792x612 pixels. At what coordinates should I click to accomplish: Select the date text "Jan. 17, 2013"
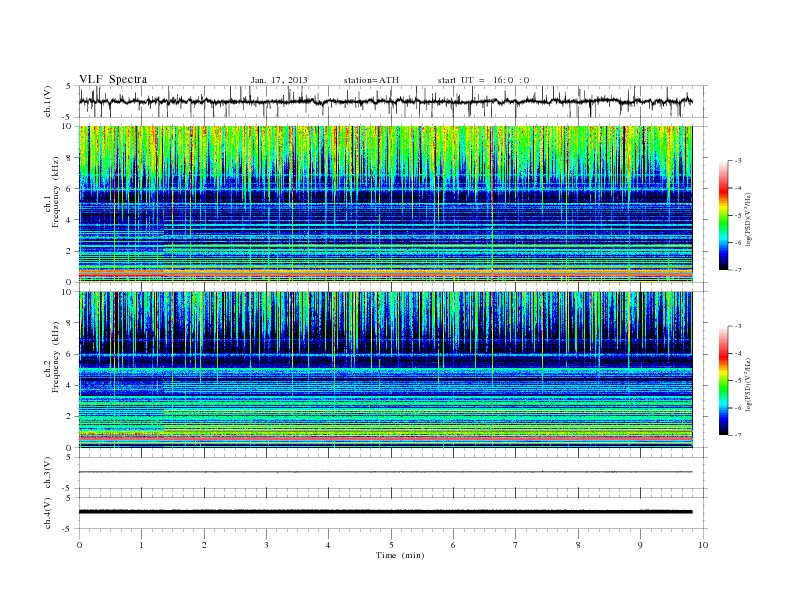[x=279, y=80]
